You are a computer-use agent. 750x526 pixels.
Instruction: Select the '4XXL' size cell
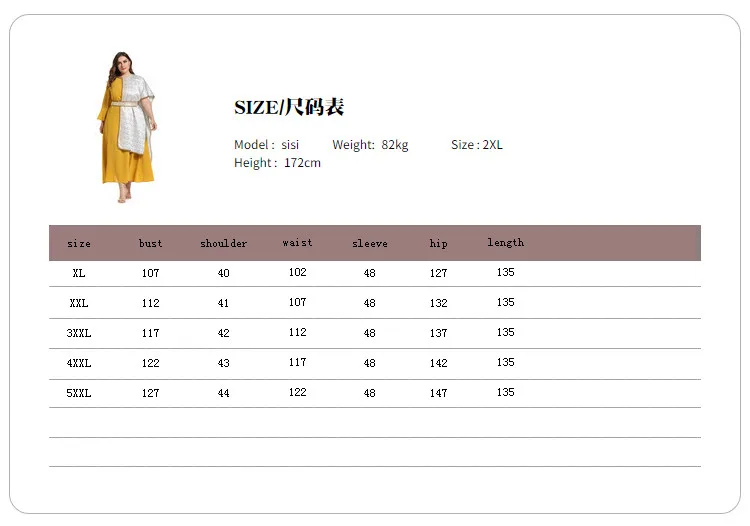79,363
